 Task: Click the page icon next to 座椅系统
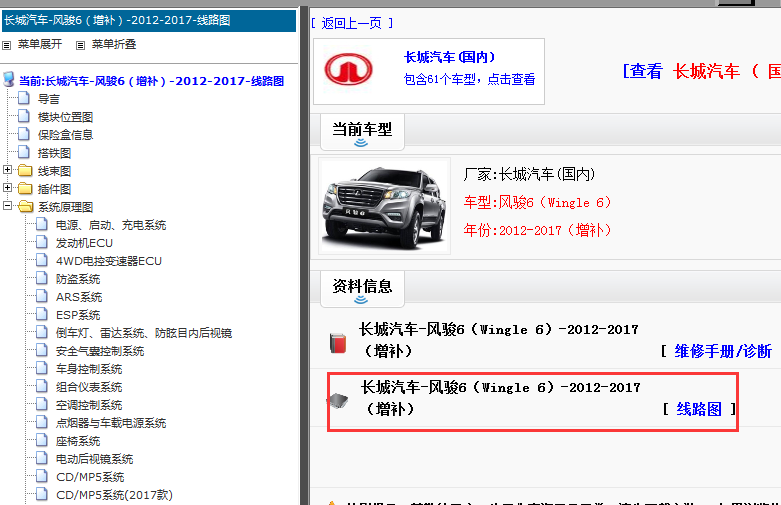[42, 440]
